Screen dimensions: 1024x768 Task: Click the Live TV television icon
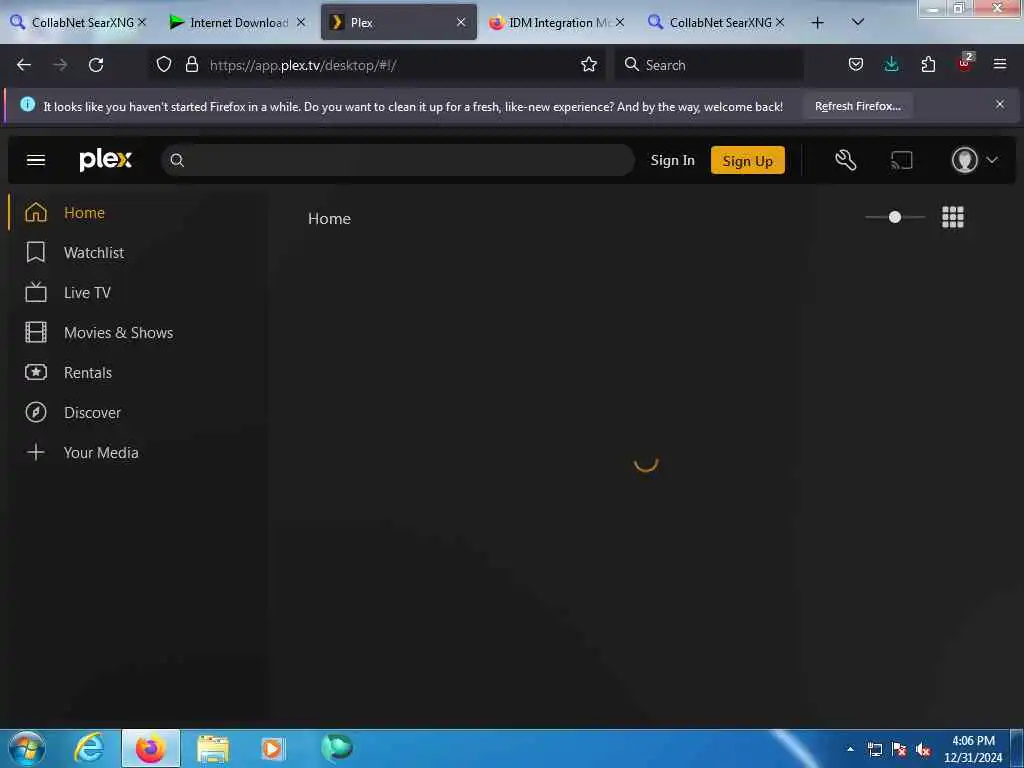tap(36, 292)
